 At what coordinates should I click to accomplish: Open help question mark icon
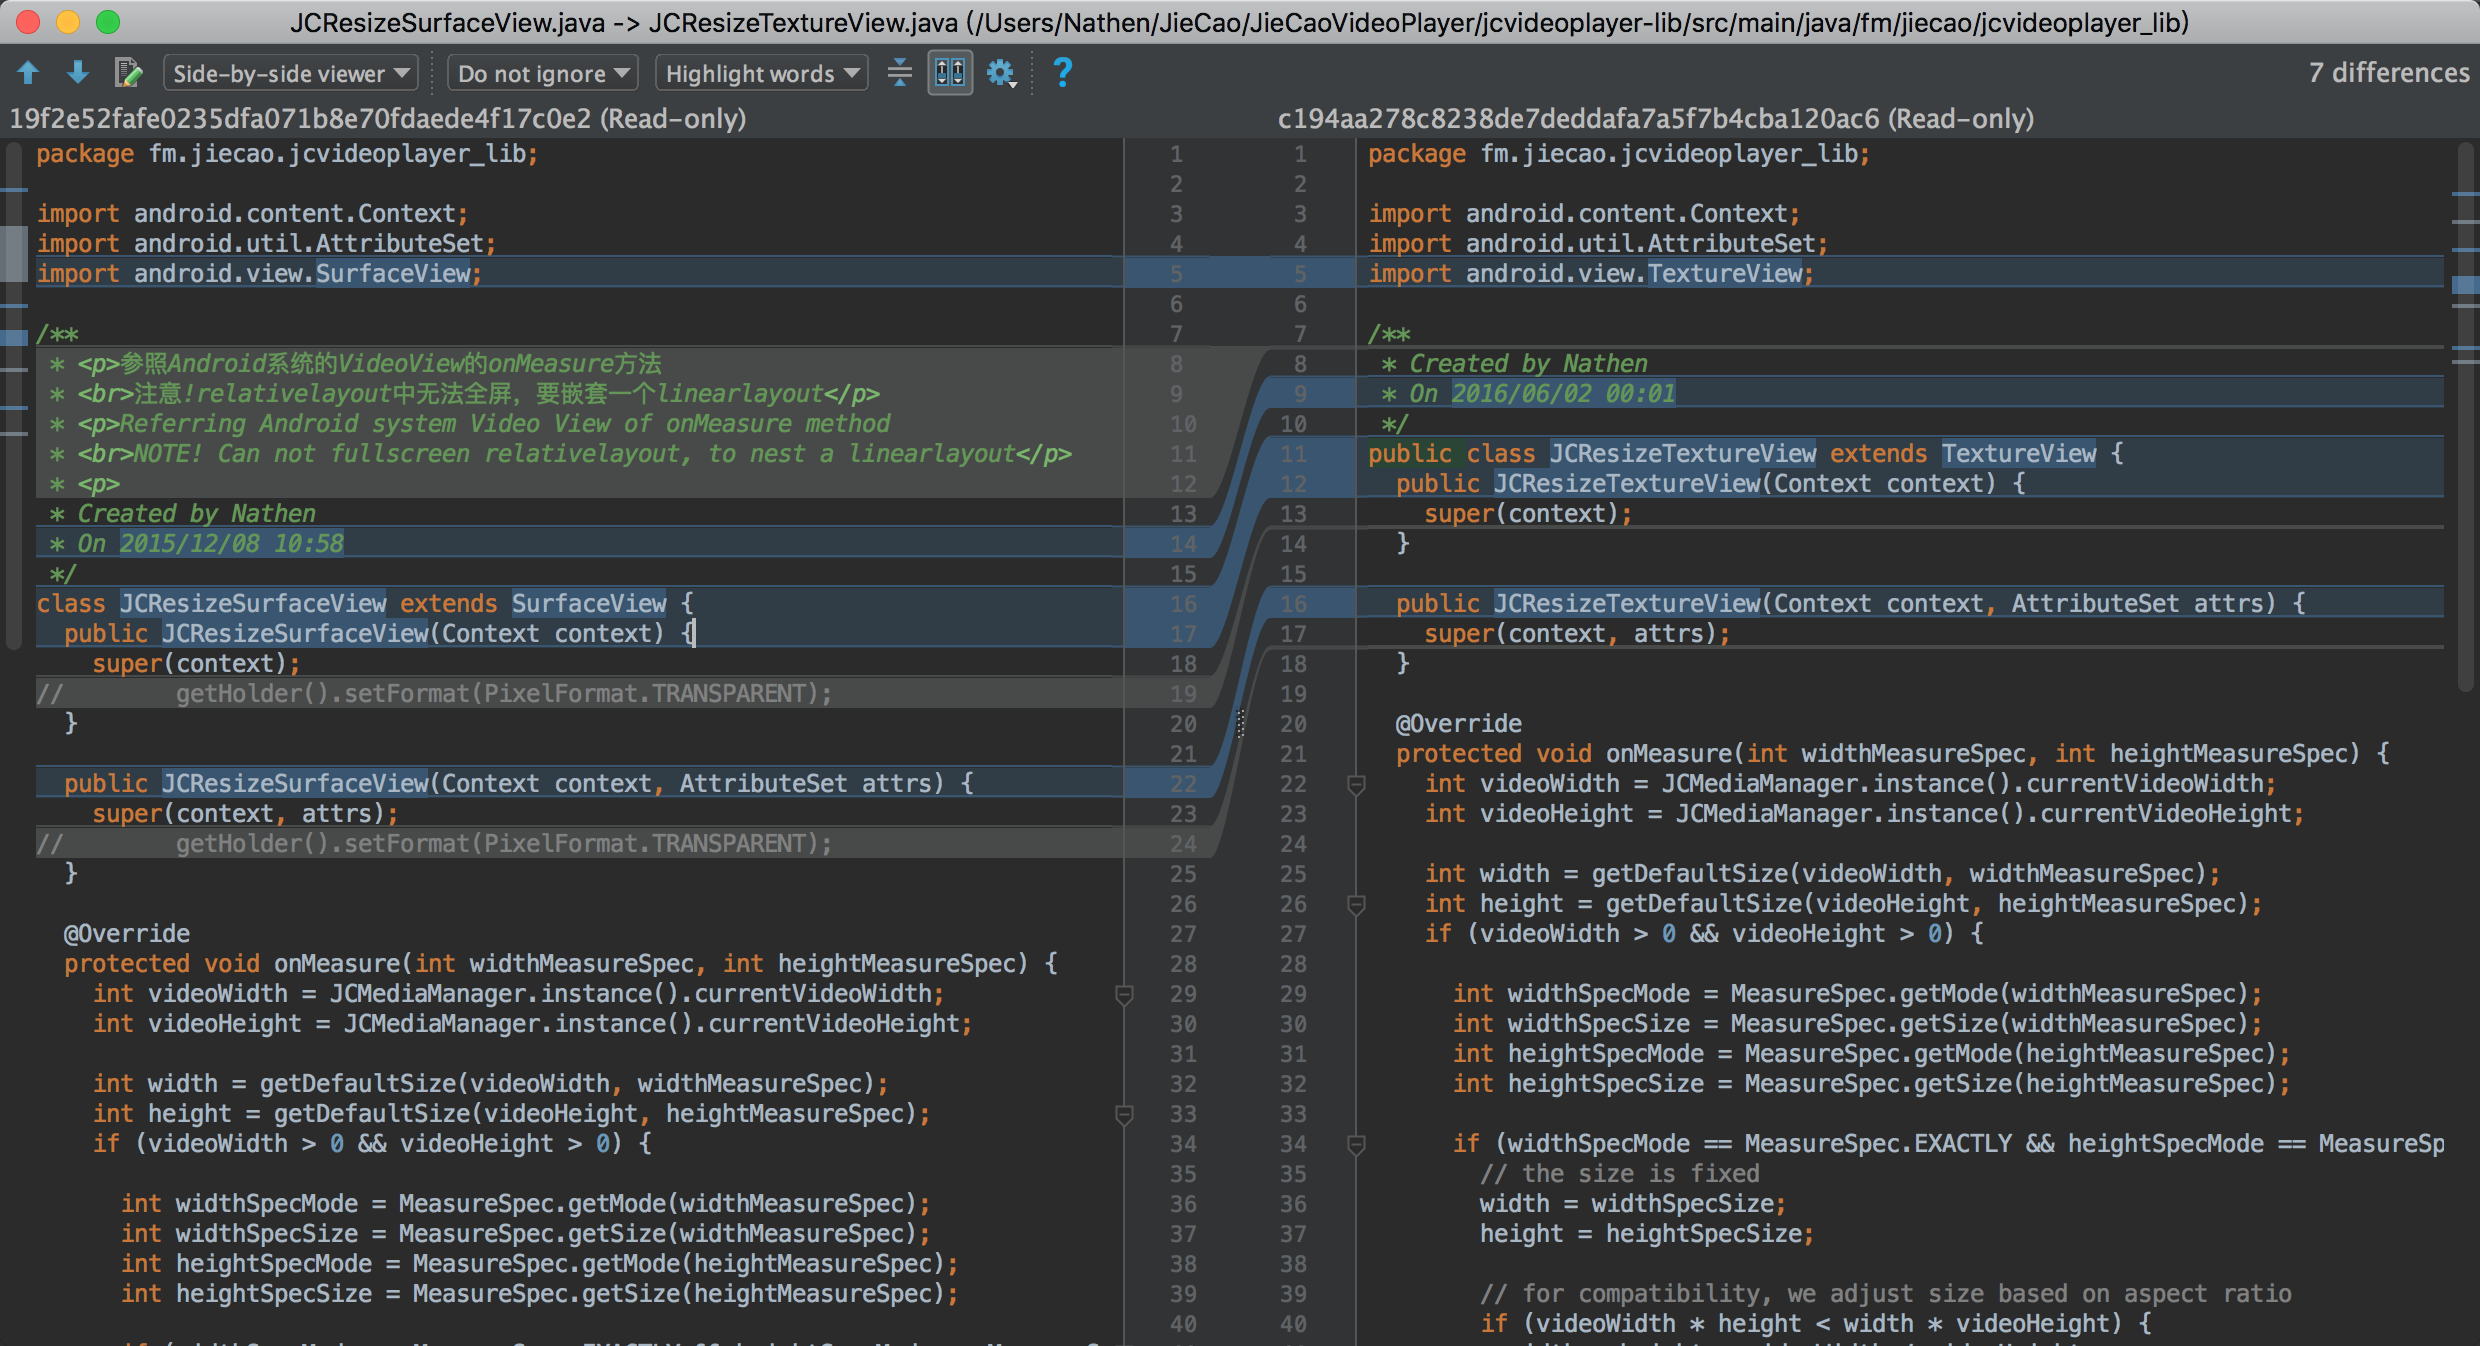[x=1062, y=73]
